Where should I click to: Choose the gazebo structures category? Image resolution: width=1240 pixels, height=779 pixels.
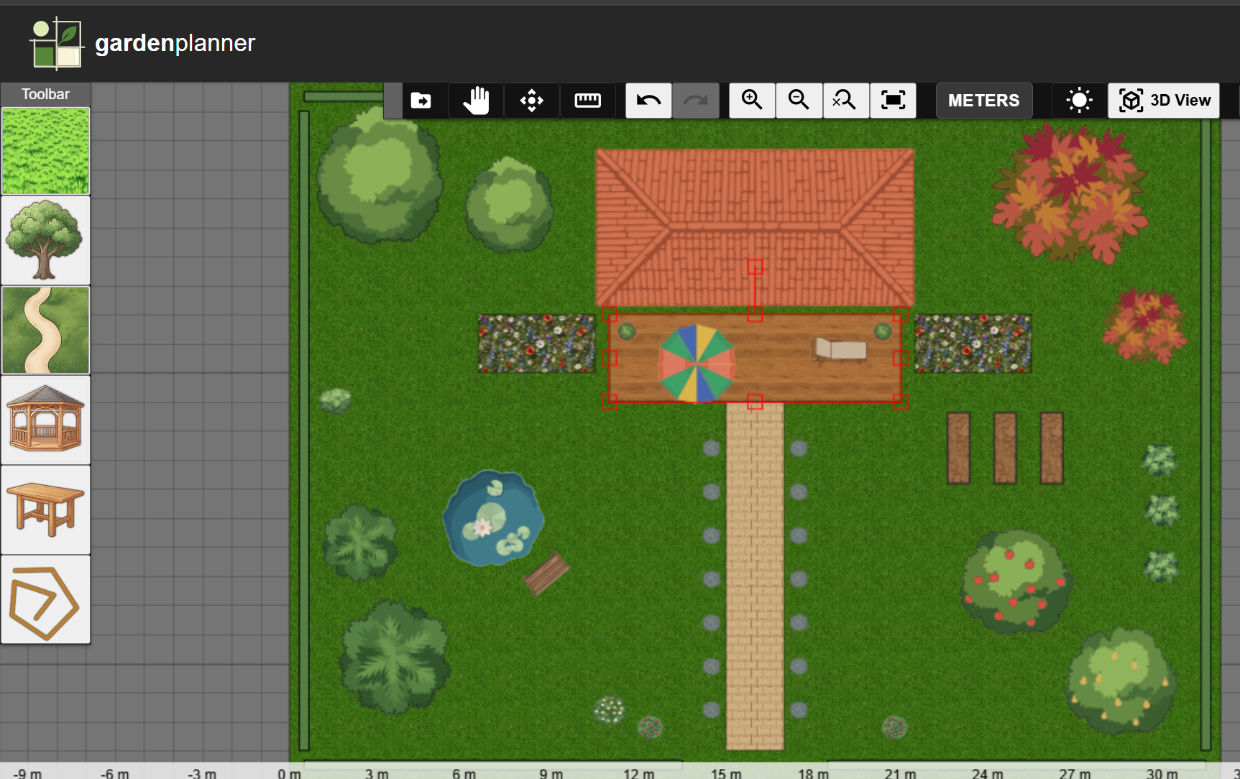pos(46,420)
